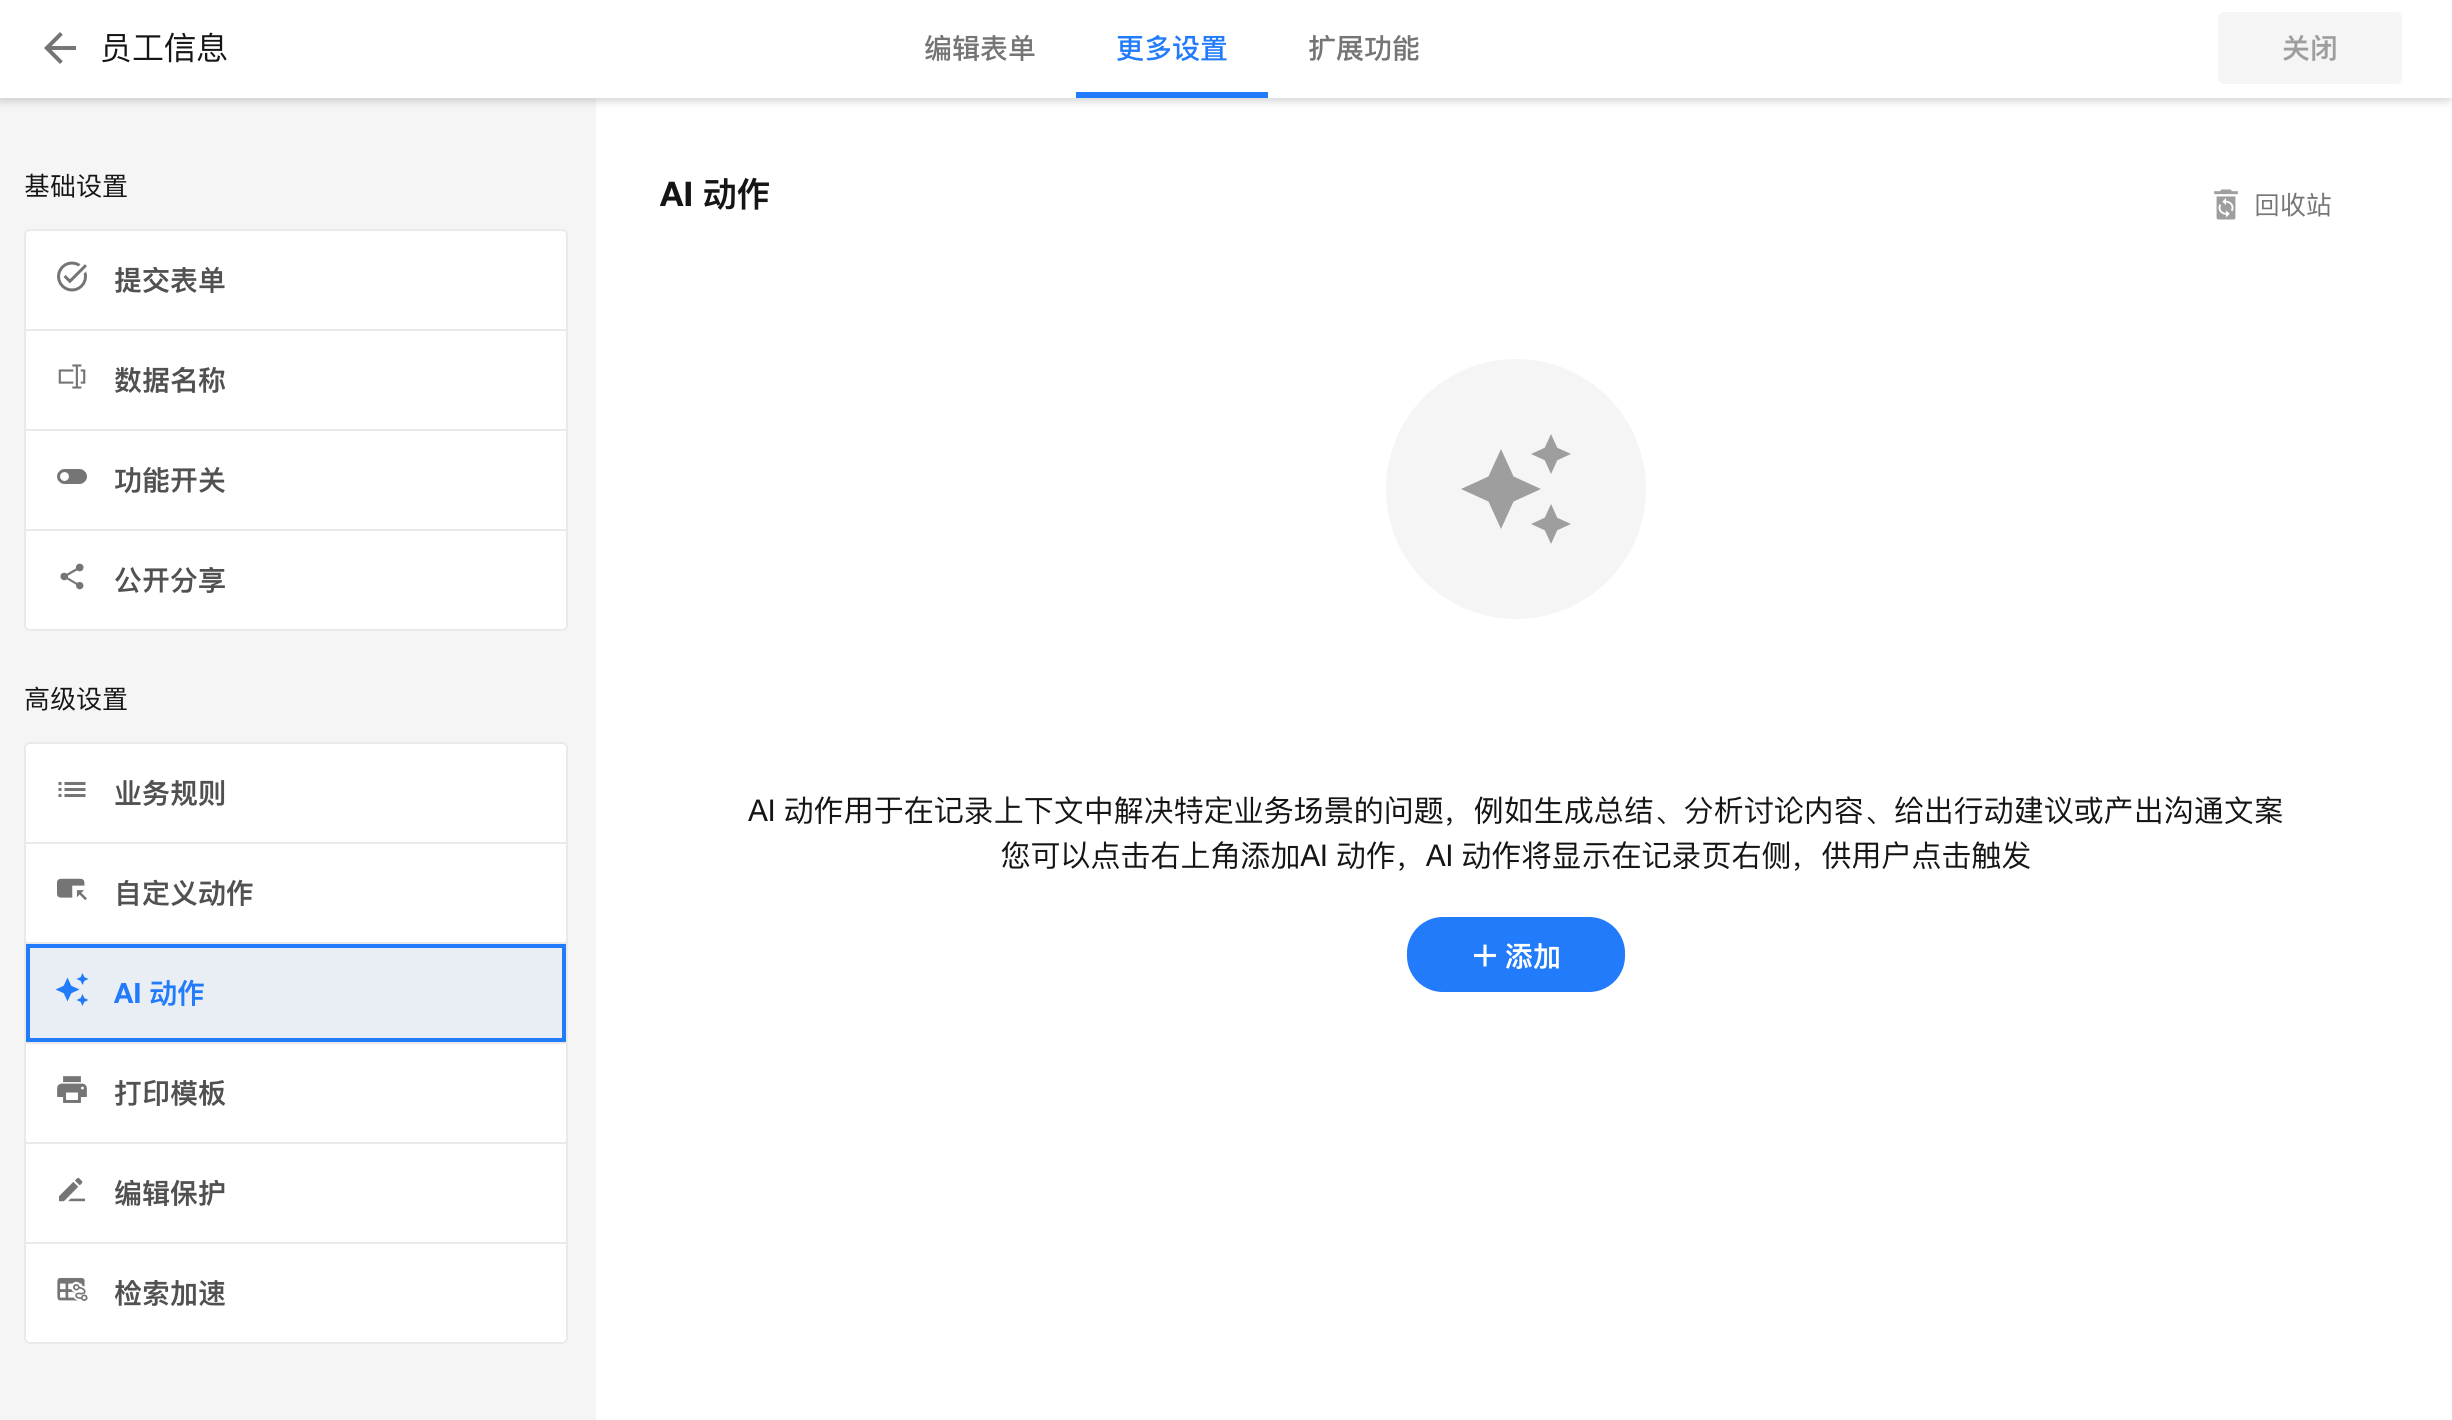This screenshot has height=1420, width=2452.
Task: Open the 回收站 link
Action: pos(2292,205)
